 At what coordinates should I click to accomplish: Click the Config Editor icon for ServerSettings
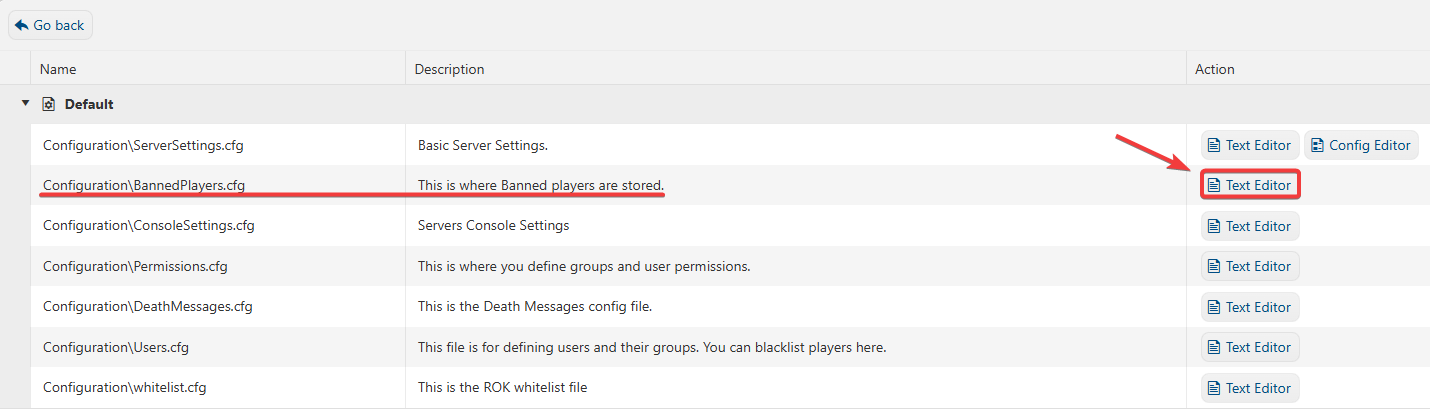tap(1317, 145)
